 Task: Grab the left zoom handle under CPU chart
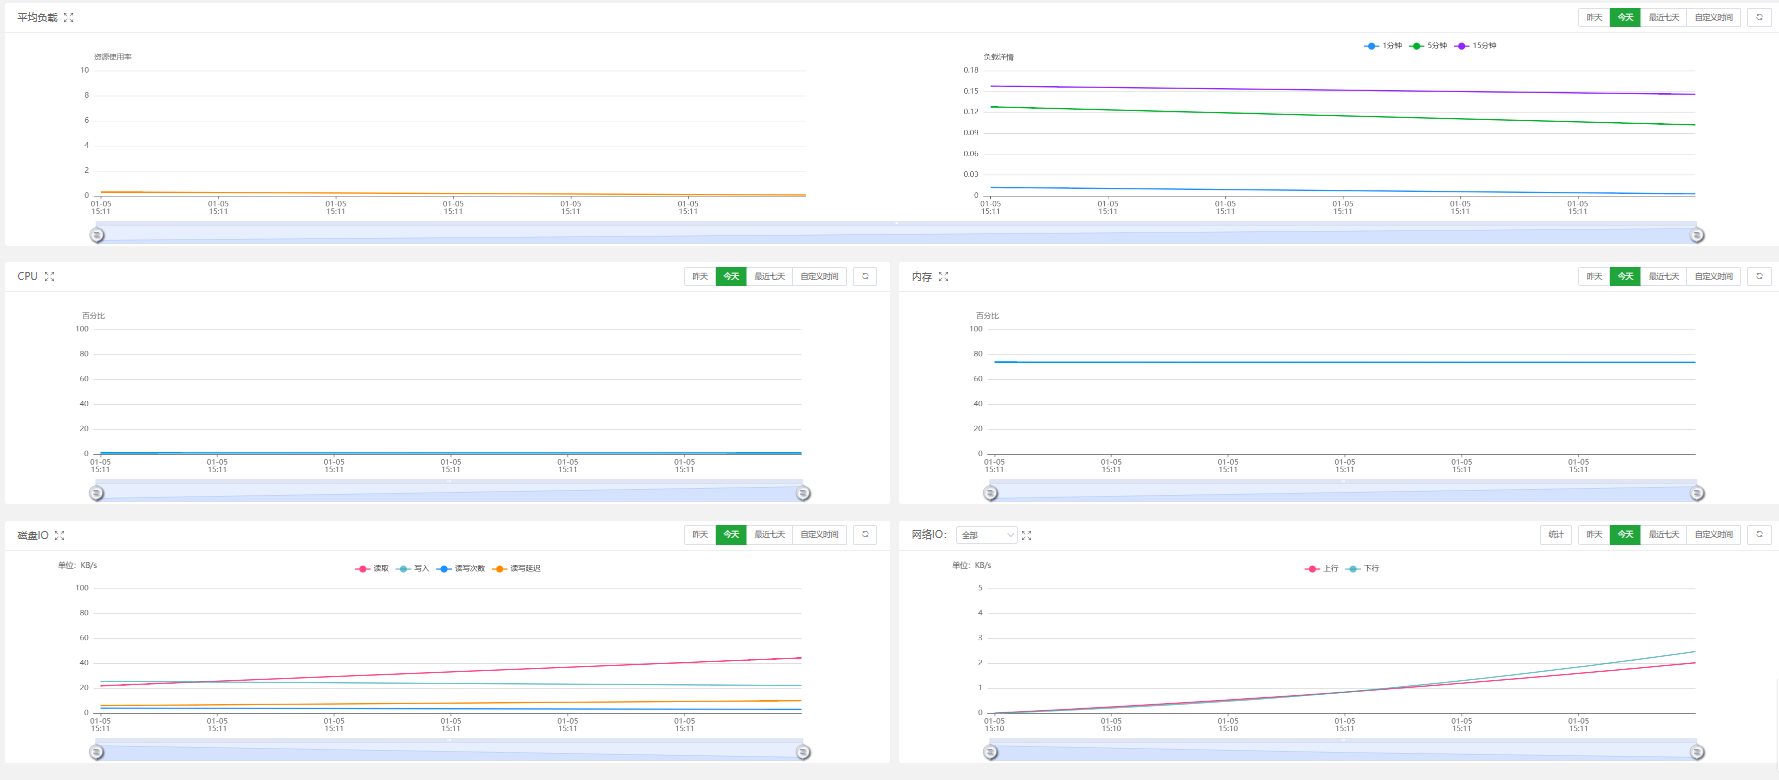click(x=97, y=493)
